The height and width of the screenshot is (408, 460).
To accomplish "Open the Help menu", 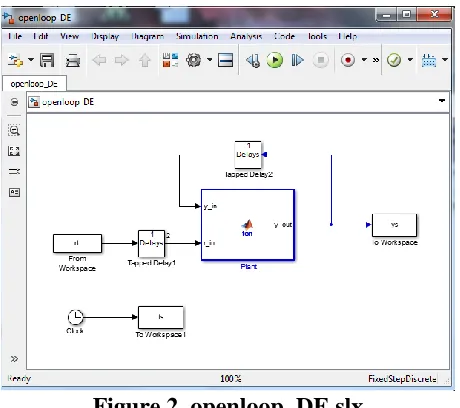I will [348, 36].
